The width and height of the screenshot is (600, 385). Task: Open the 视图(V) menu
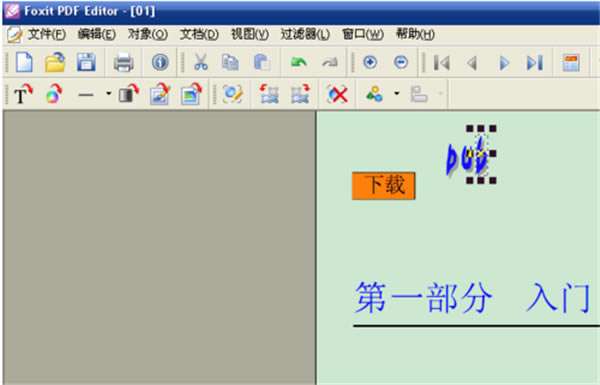250,34
